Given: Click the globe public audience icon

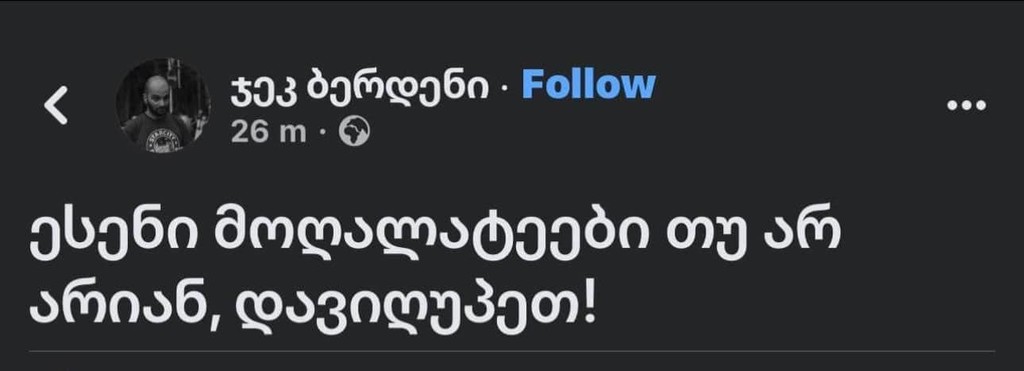Looking at the screenshot, I should [x=354, y=133].
